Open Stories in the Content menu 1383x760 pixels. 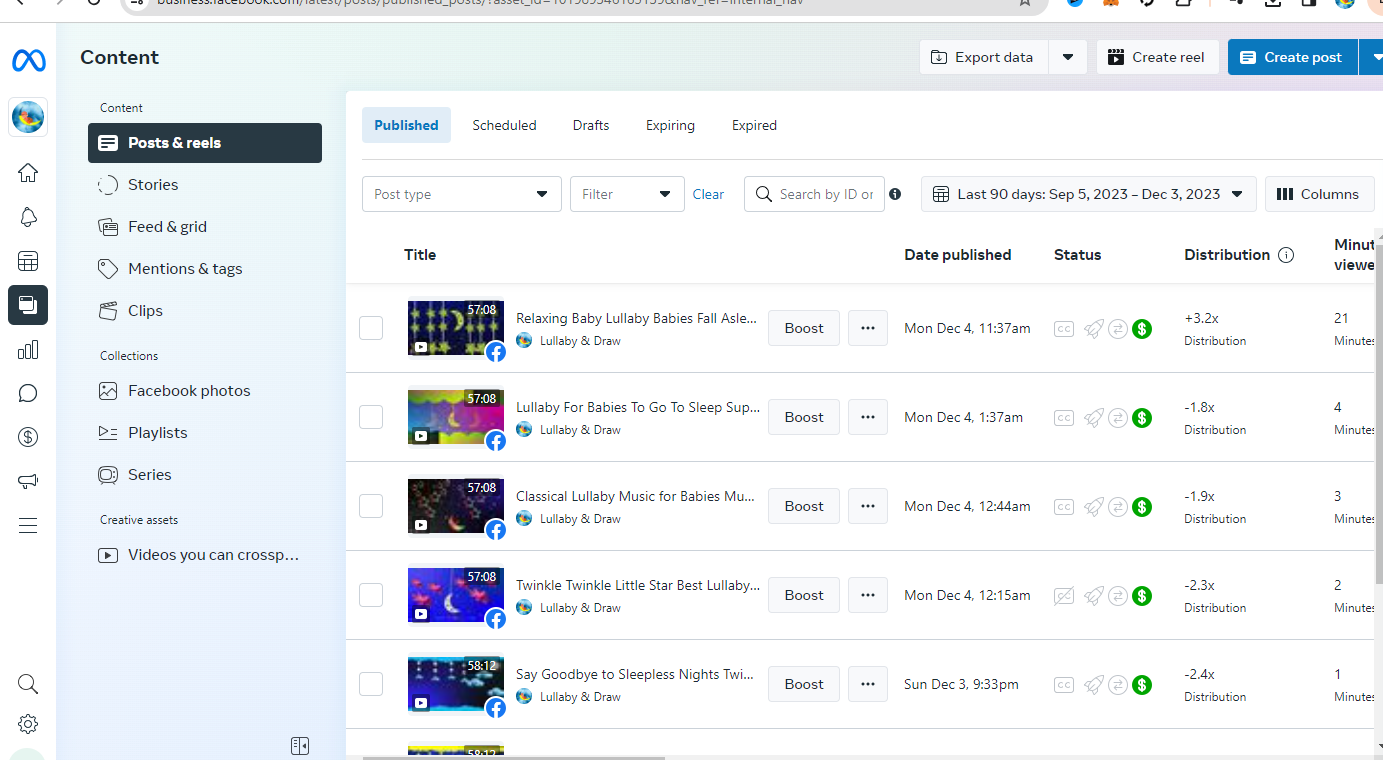point(205,185)
